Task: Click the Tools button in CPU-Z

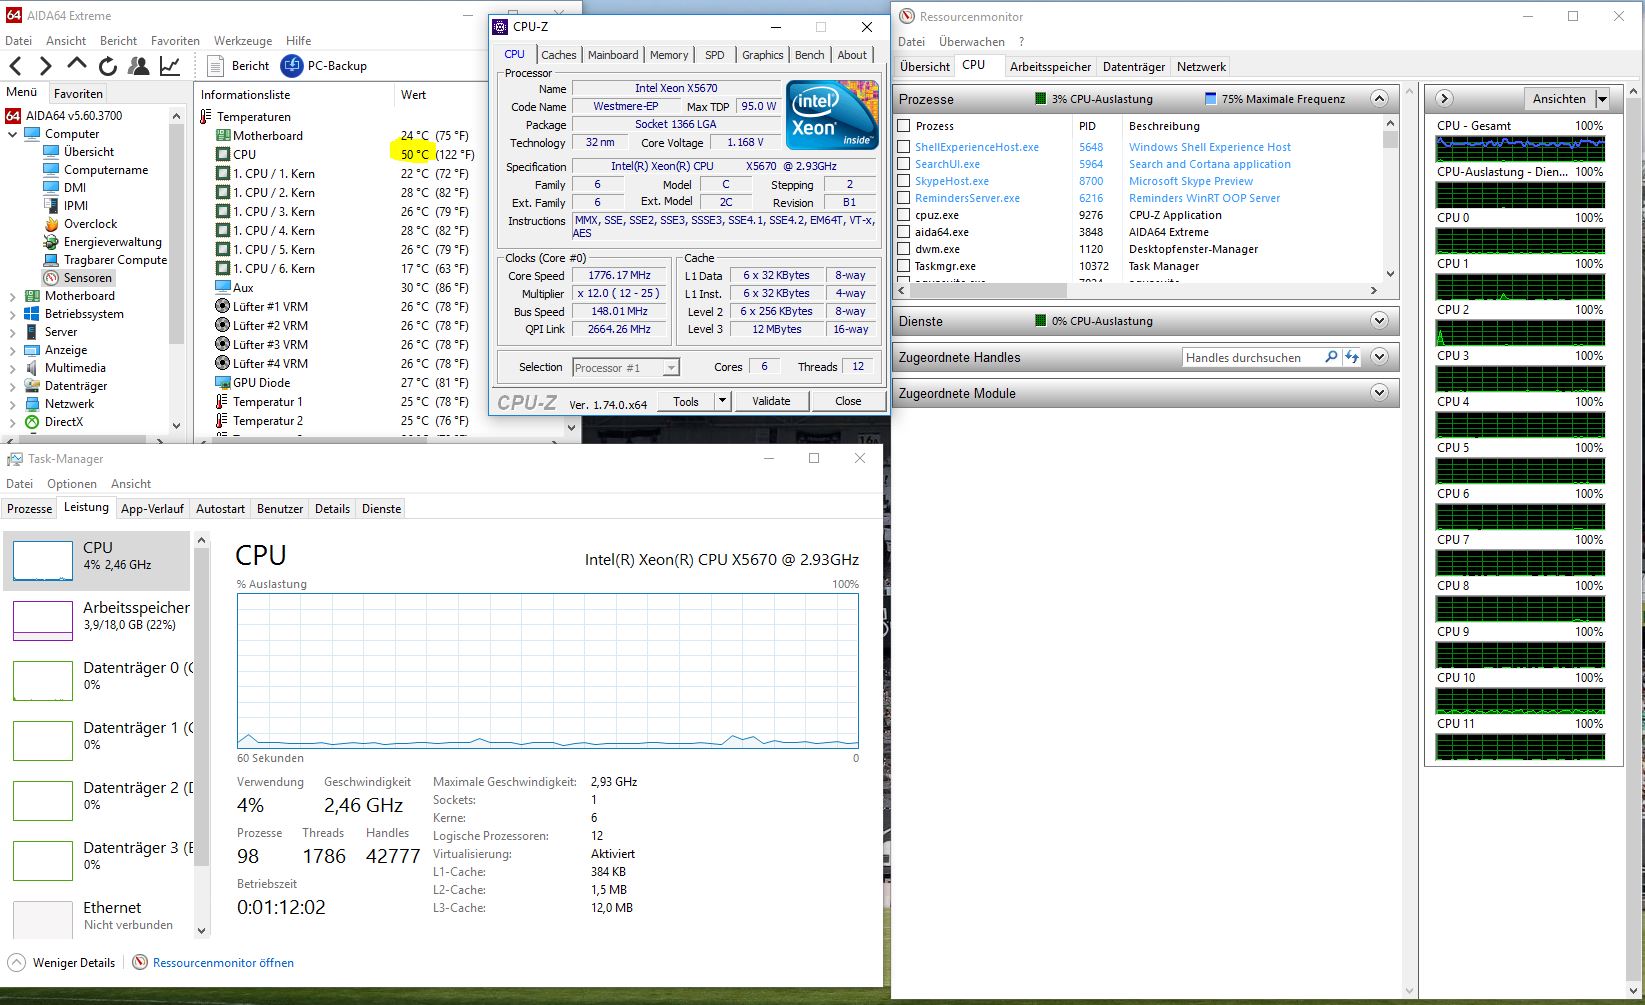Action: click(x=686, y=401)
